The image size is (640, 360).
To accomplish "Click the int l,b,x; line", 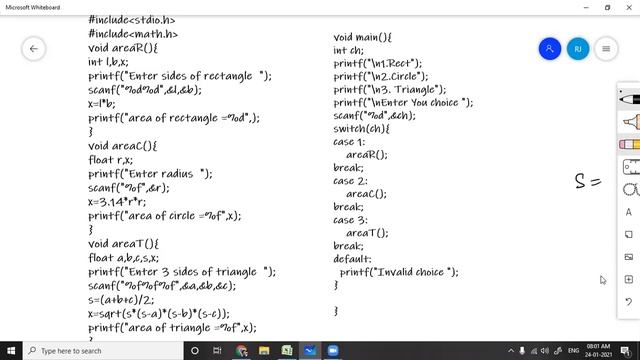I will [108, 62].
